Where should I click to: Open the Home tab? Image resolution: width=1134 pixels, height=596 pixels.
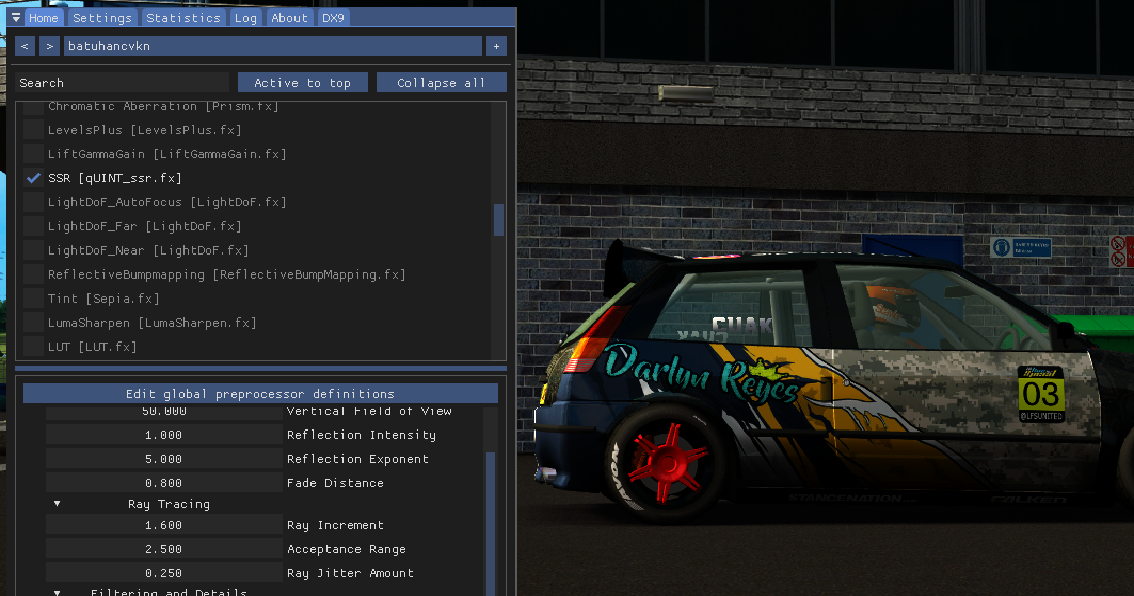click(x=44, y=17)
